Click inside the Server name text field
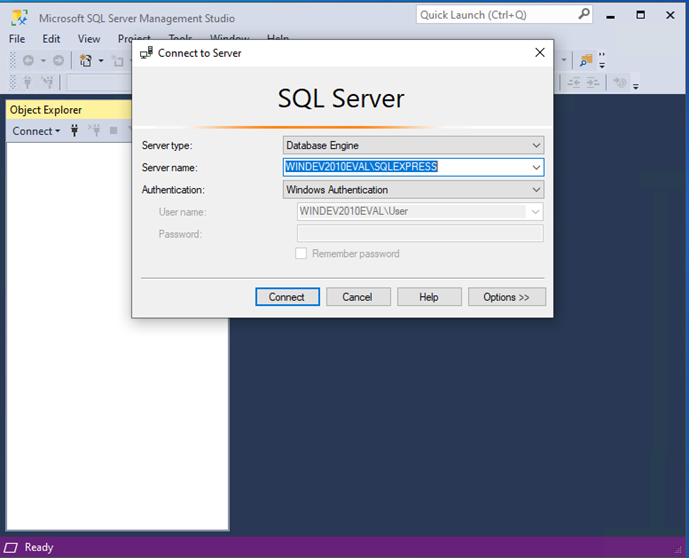 (x=406, y=167)
